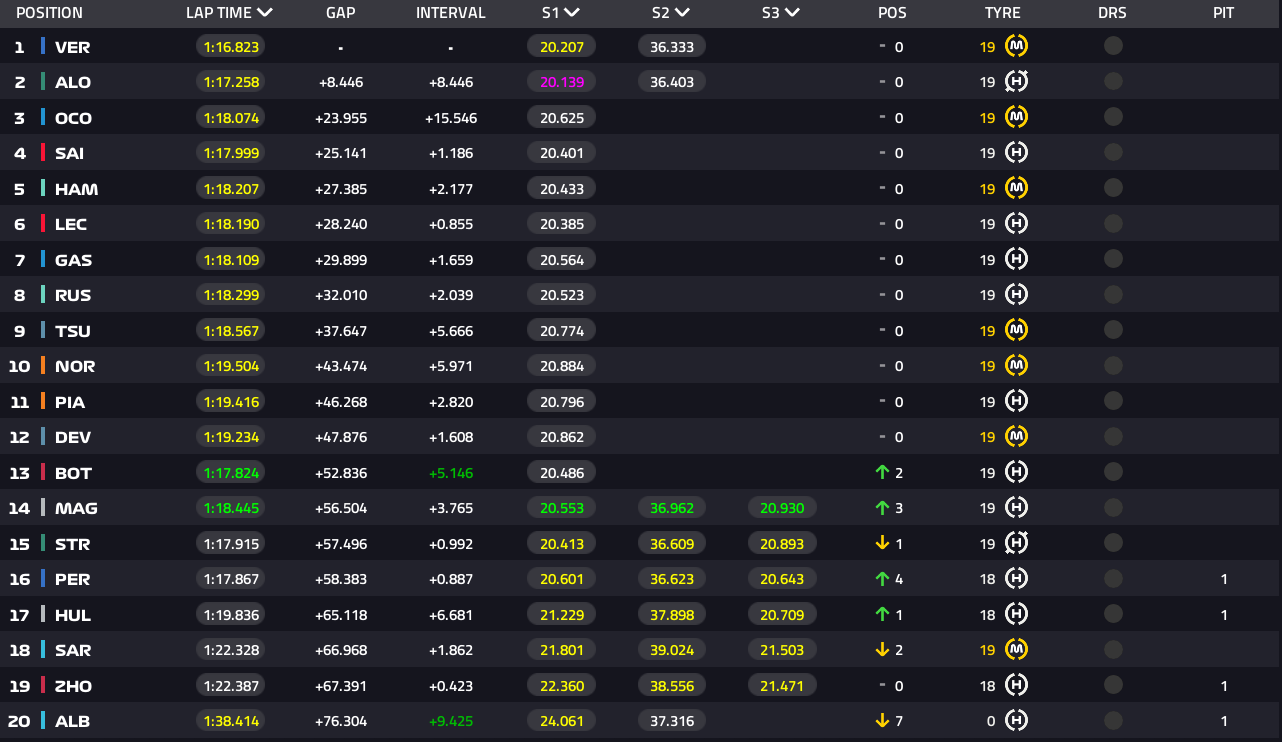
Task: Click VER's medium tyre icon
Action: tap(1016, 46)
